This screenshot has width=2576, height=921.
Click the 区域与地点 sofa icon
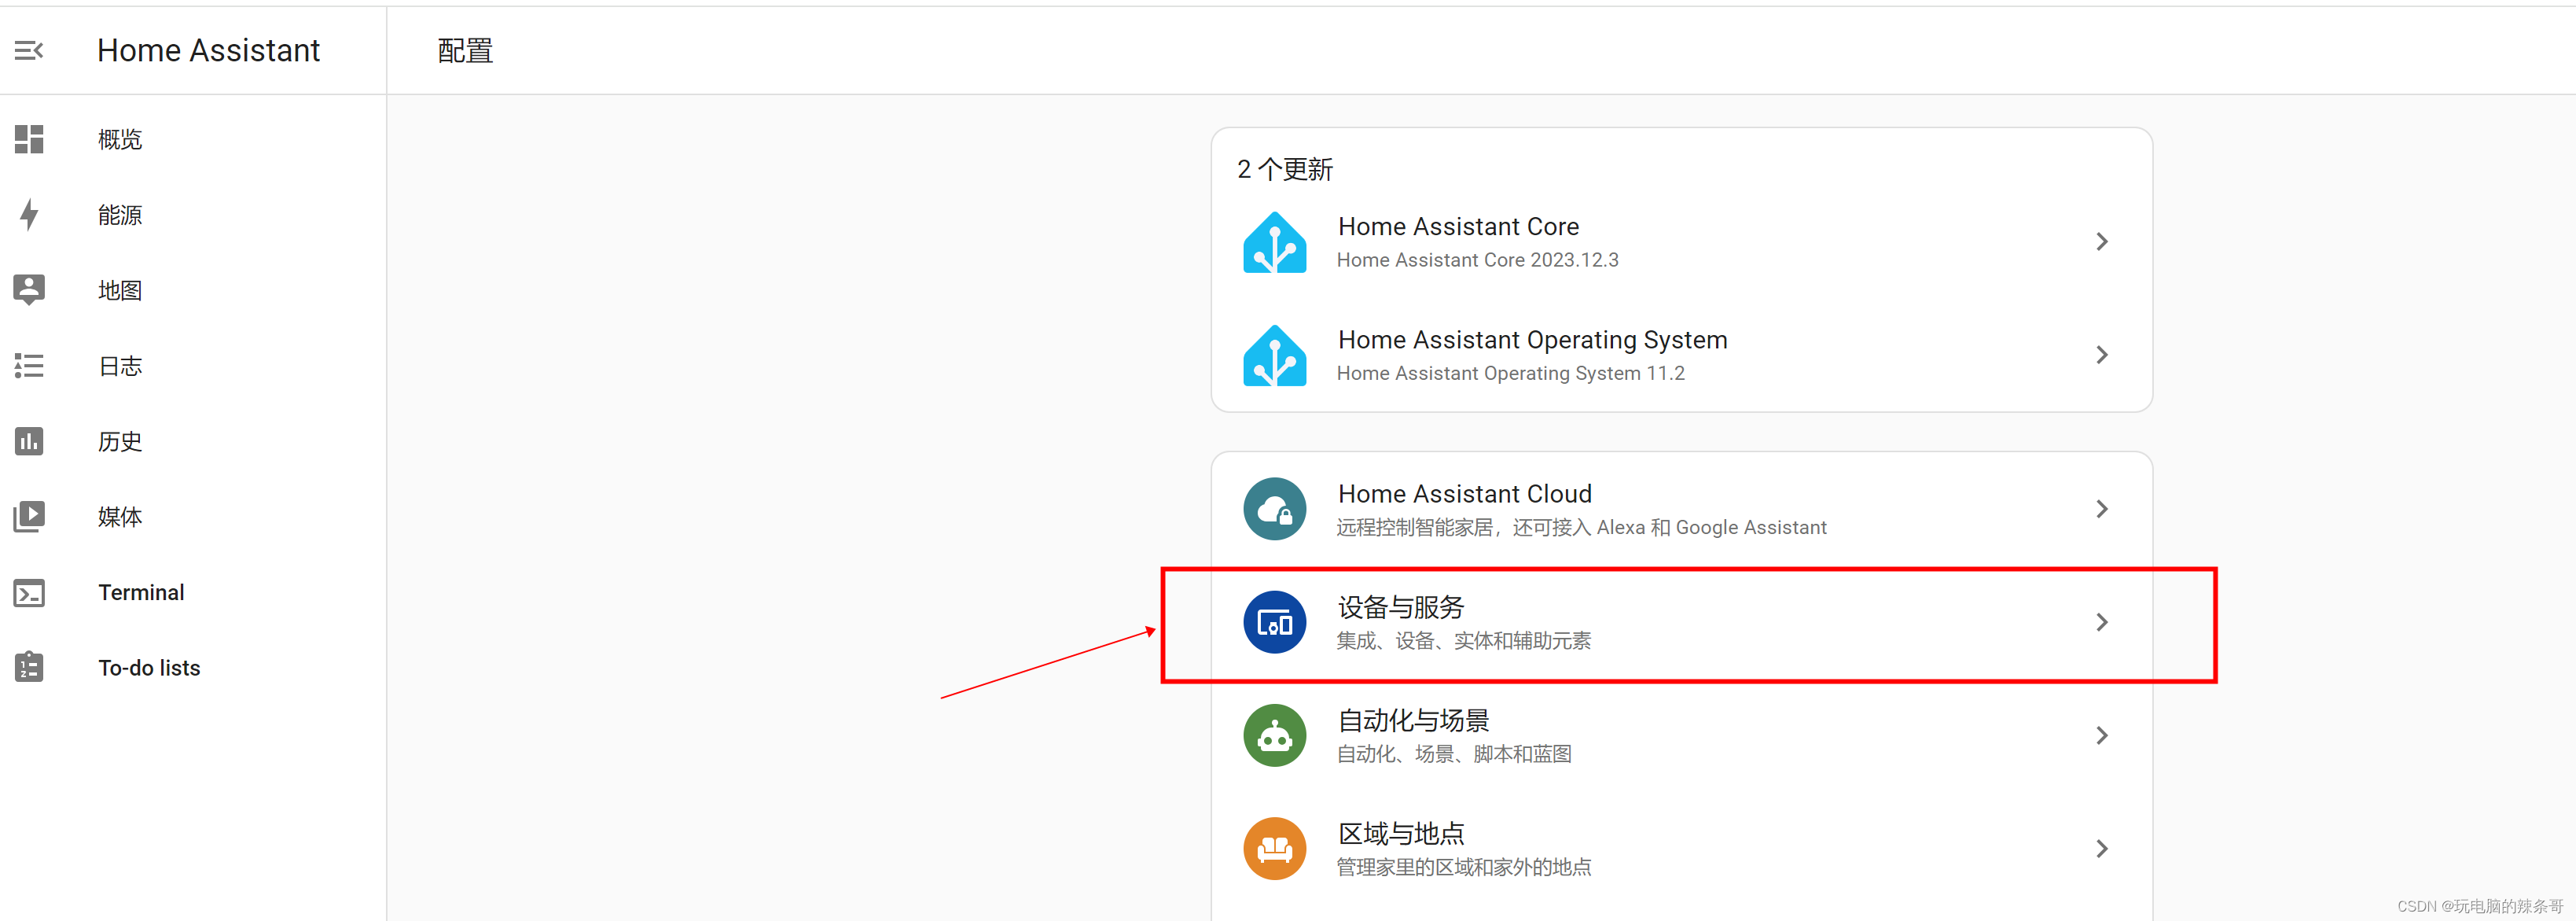click(1280, 850)
